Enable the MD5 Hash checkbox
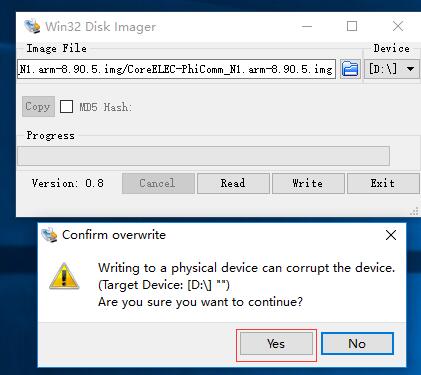Viewport: 421px width, 375px height. click(66, 107)
